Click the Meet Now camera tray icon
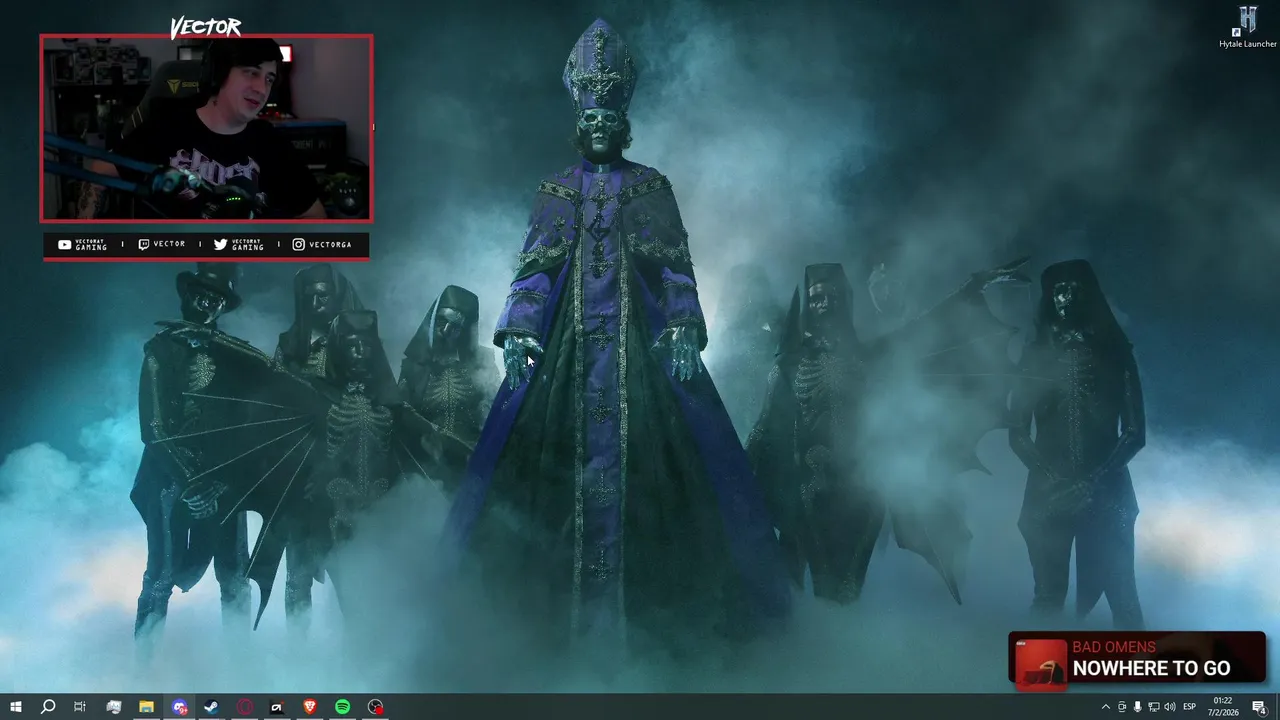Viewport: 1280px width, 720px height. [x=1121, y=707]
